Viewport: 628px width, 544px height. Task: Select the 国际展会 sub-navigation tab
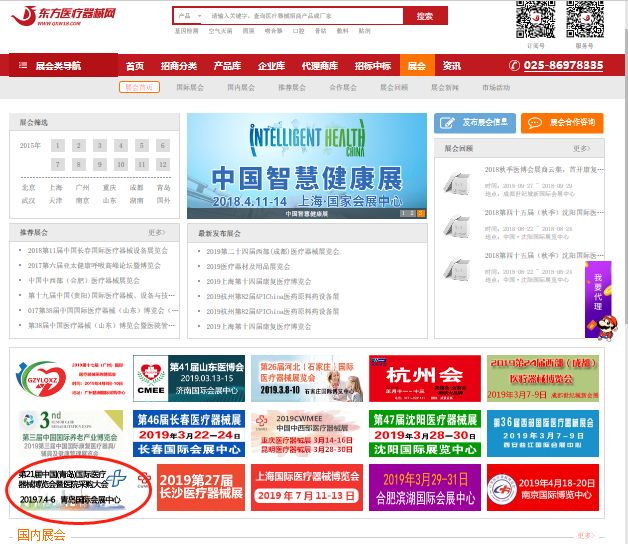tap(190, 87)
